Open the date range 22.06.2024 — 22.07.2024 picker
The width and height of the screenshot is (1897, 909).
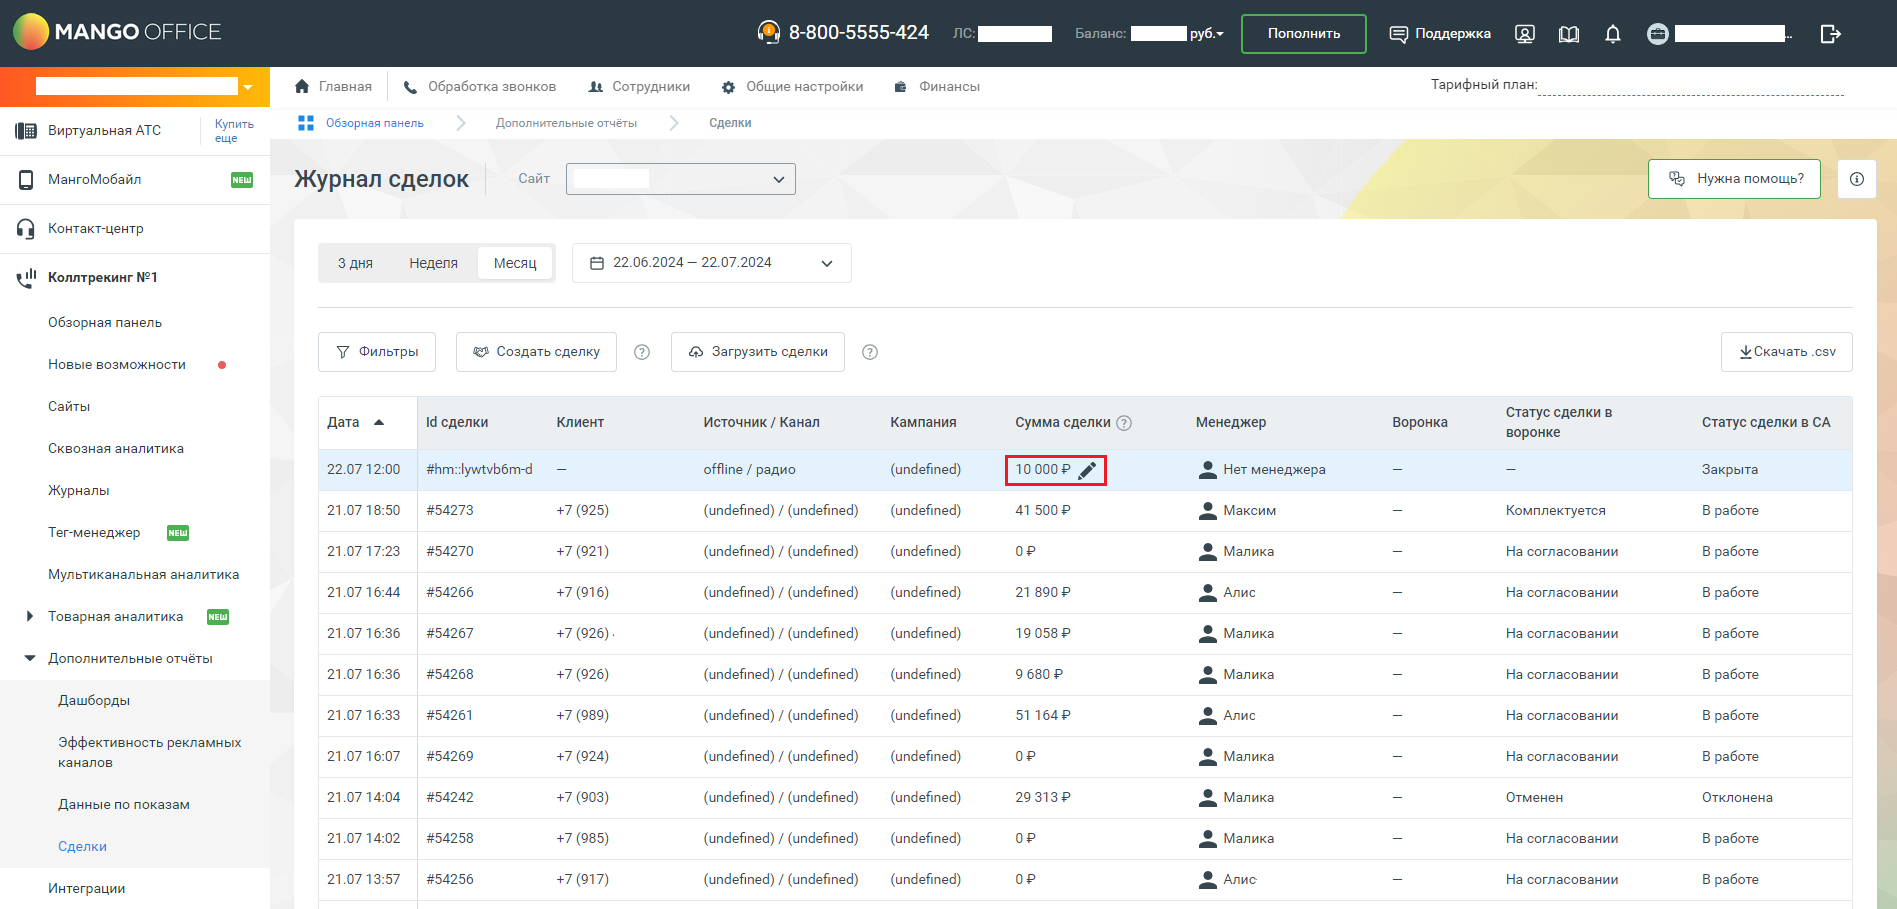(712, 263)
